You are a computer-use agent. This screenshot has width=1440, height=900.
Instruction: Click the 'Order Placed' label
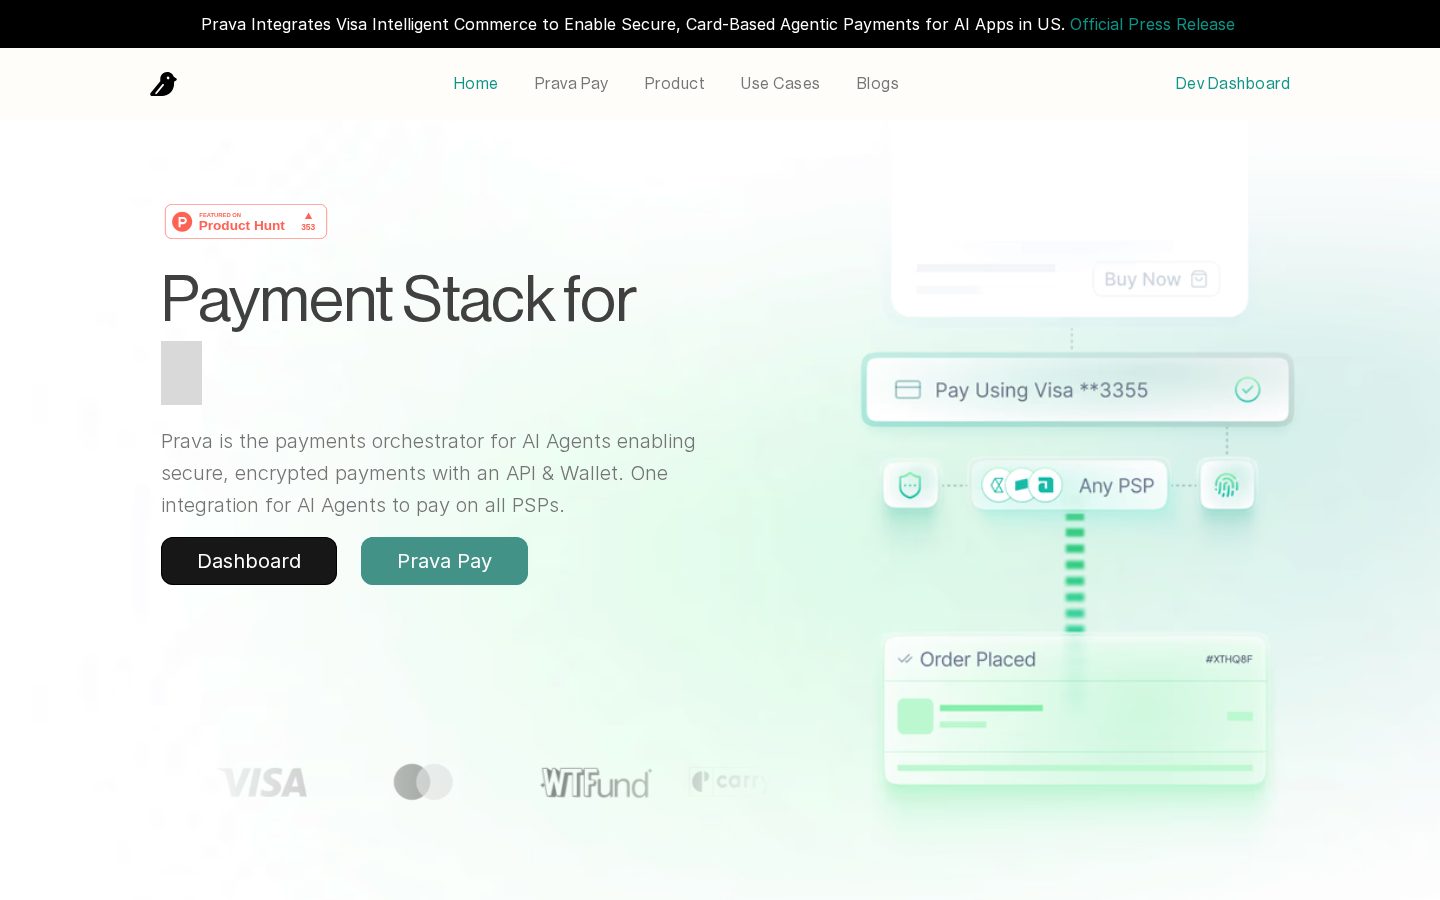coord(977,659)
